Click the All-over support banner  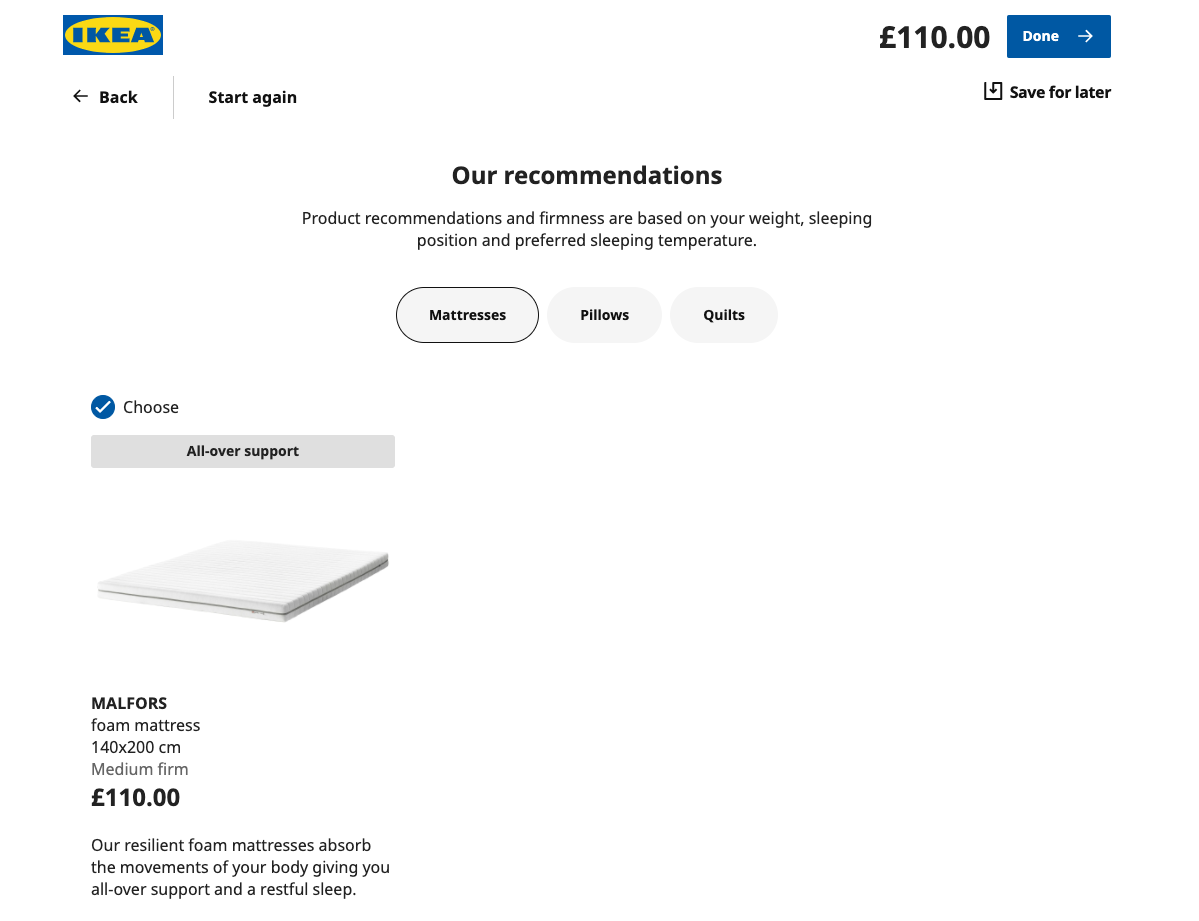click(242, 451)
